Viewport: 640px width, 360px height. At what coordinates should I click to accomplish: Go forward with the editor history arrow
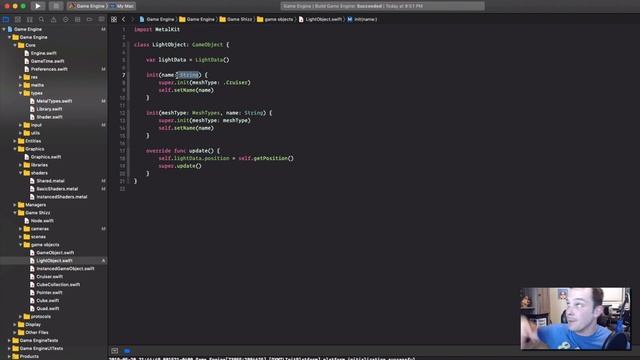click(x=132, y=20)
